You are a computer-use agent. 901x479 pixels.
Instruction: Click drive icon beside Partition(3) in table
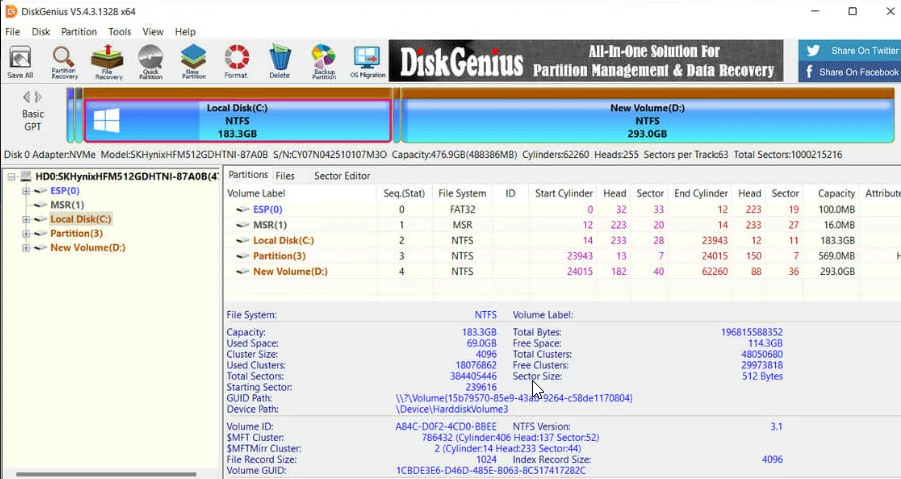click(x=243, y=256)
